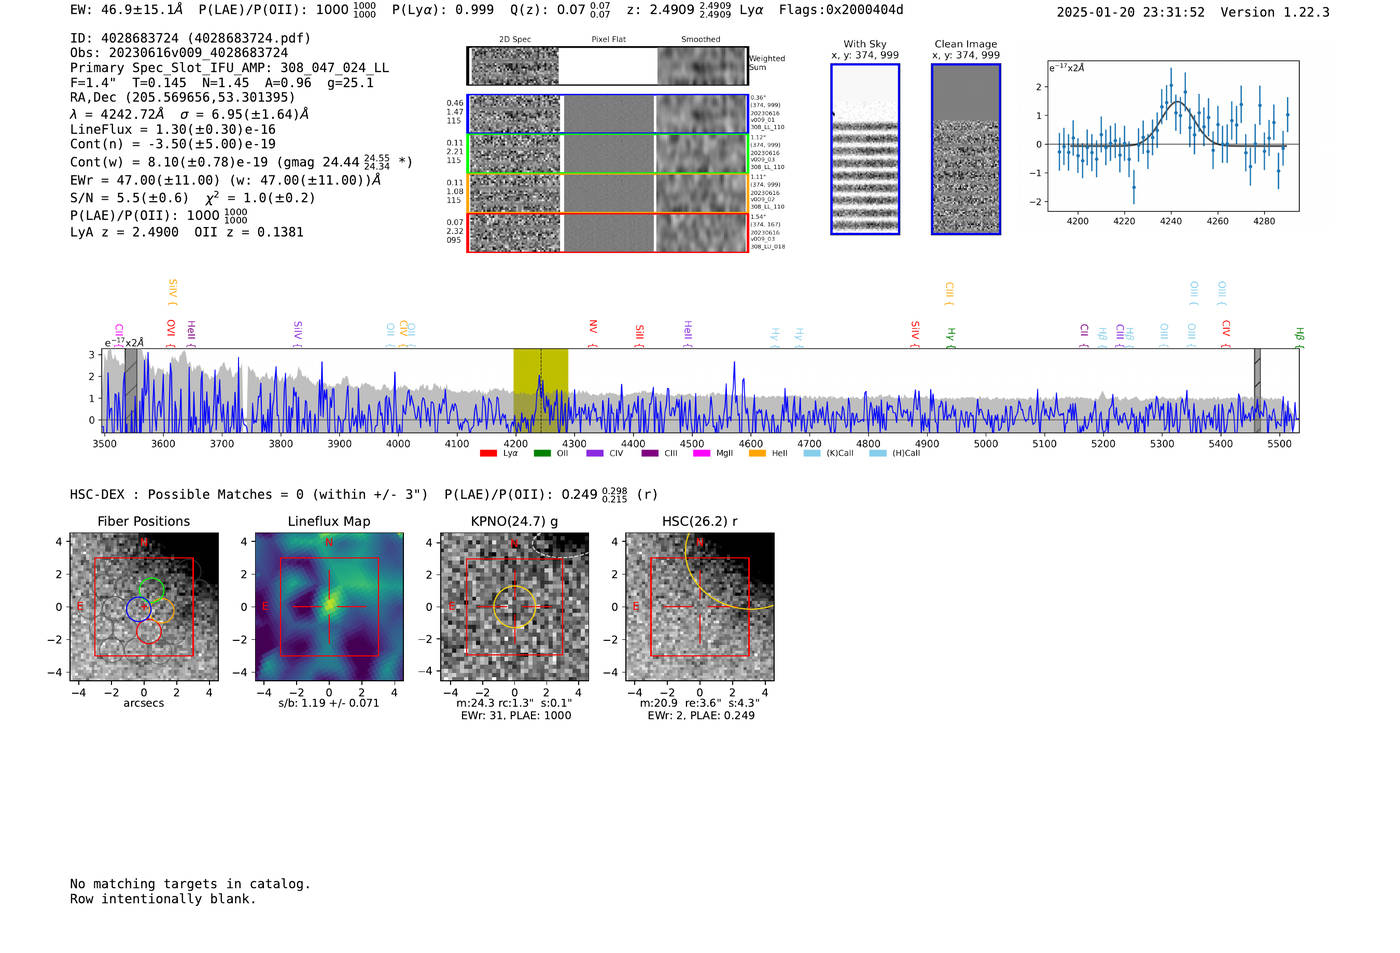Click the '2D Spec' column header
This screenshot has height=953, width=1400.
[x=515, y=40]
